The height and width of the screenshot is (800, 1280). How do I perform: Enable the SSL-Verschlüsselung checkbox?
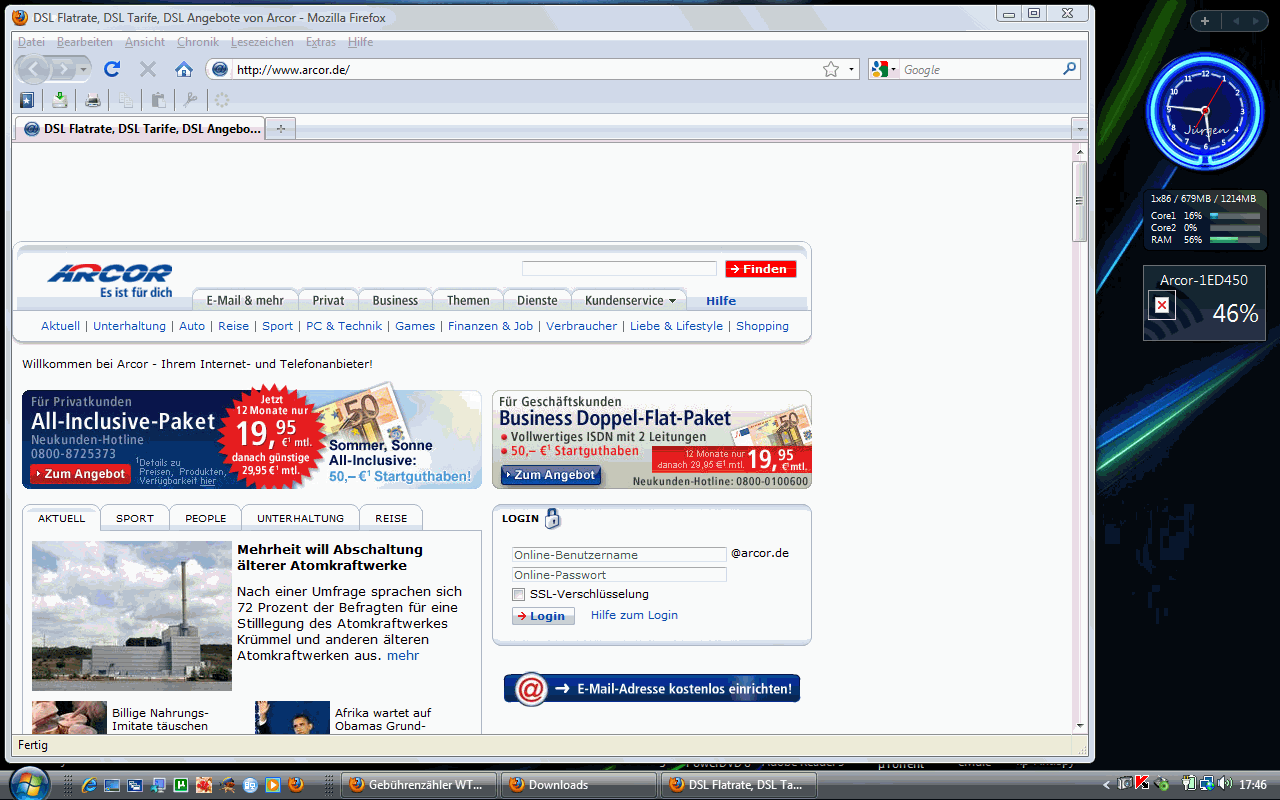(518, 594)
